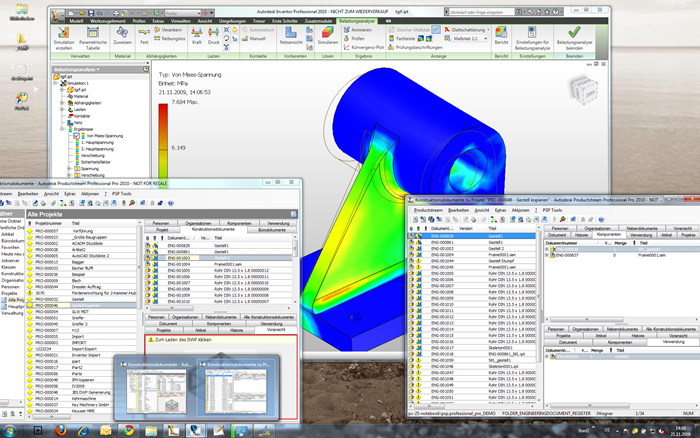Click Prüfungsbeschriftungen in Anzeige panel
700x438 pixels.
415,47
